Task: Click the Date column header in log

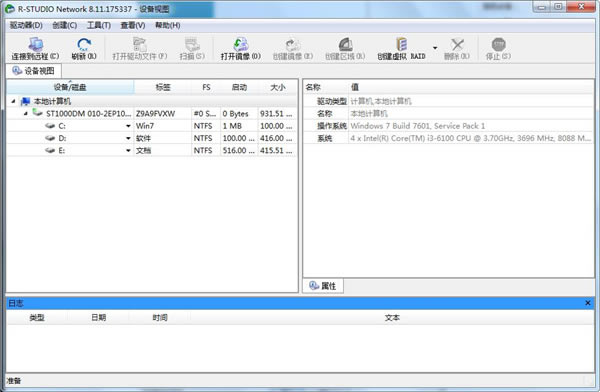Action: pyautogui.click(x=98, y=318)
